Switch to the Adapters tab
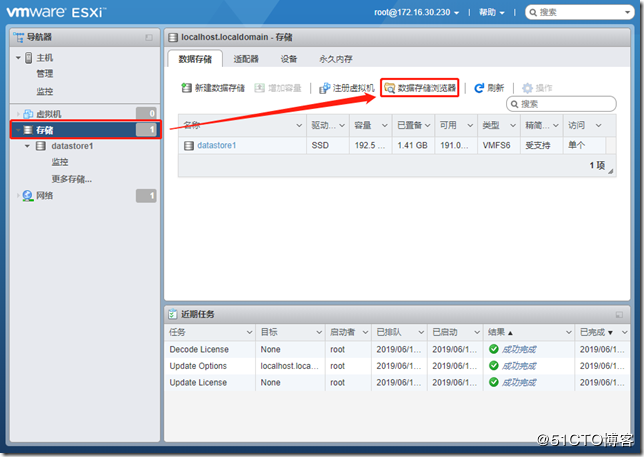The height and width of the screenshot is (457, 644). tap(246, 59)
